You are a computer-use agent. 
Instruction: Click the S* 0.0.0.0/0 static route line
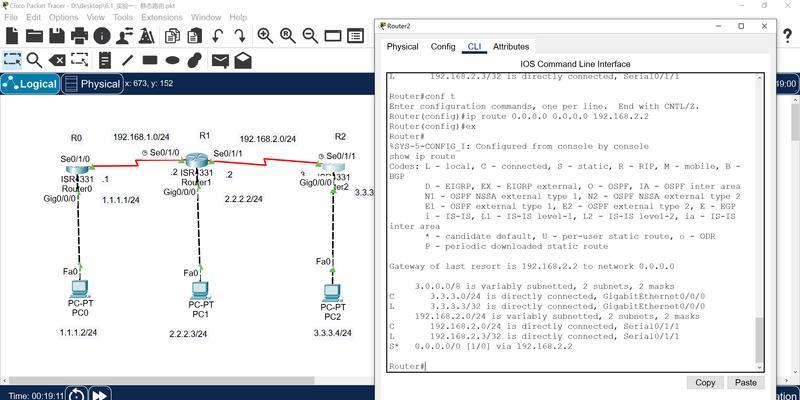click(x=481, y=346)
